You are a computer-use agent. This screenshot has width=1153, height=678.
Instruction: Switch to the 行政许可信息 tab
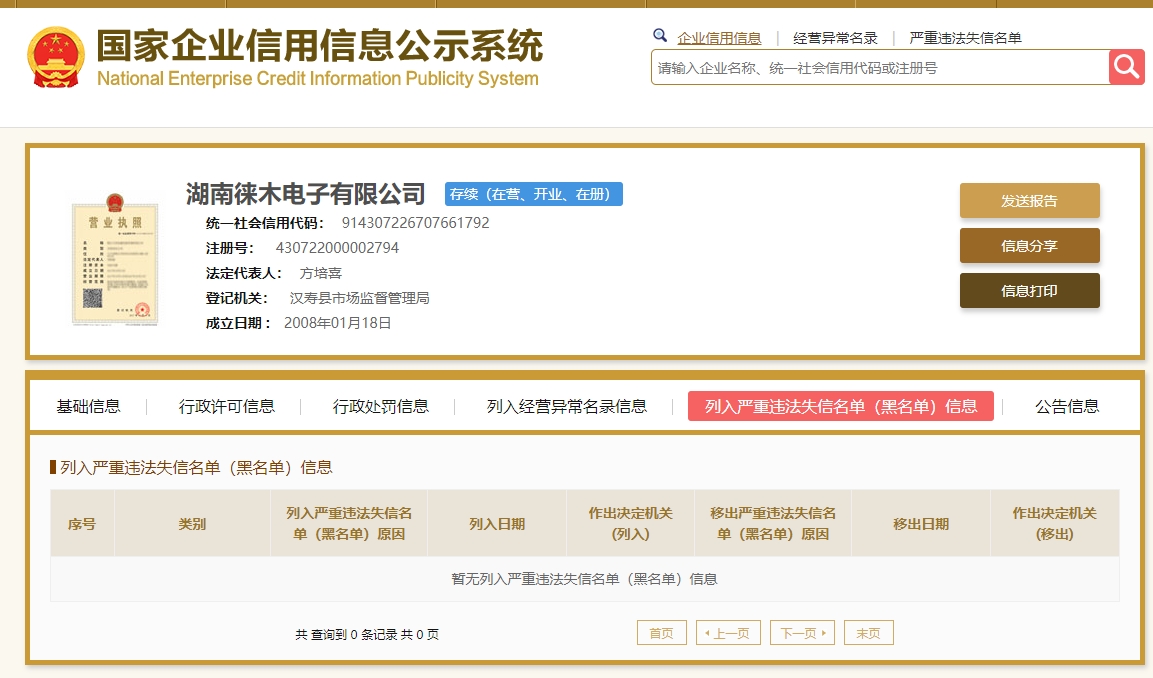(x=226, y=406)
